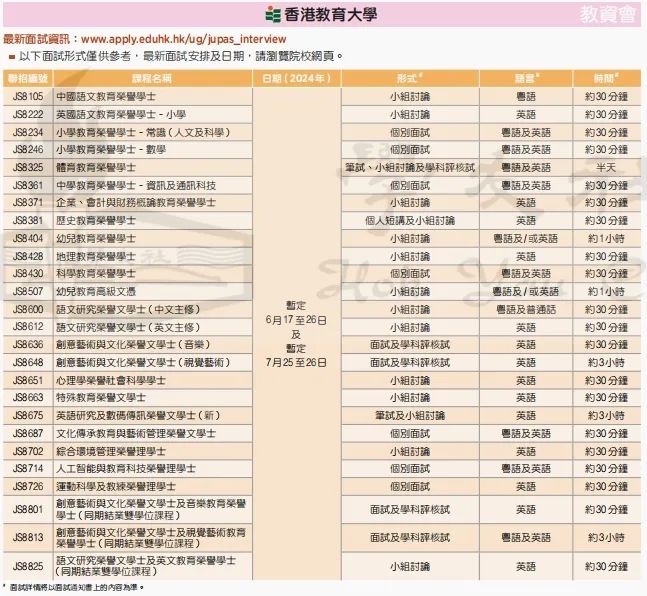Click the 課程名稱 column header
The image size is (647, 596).
152,78
